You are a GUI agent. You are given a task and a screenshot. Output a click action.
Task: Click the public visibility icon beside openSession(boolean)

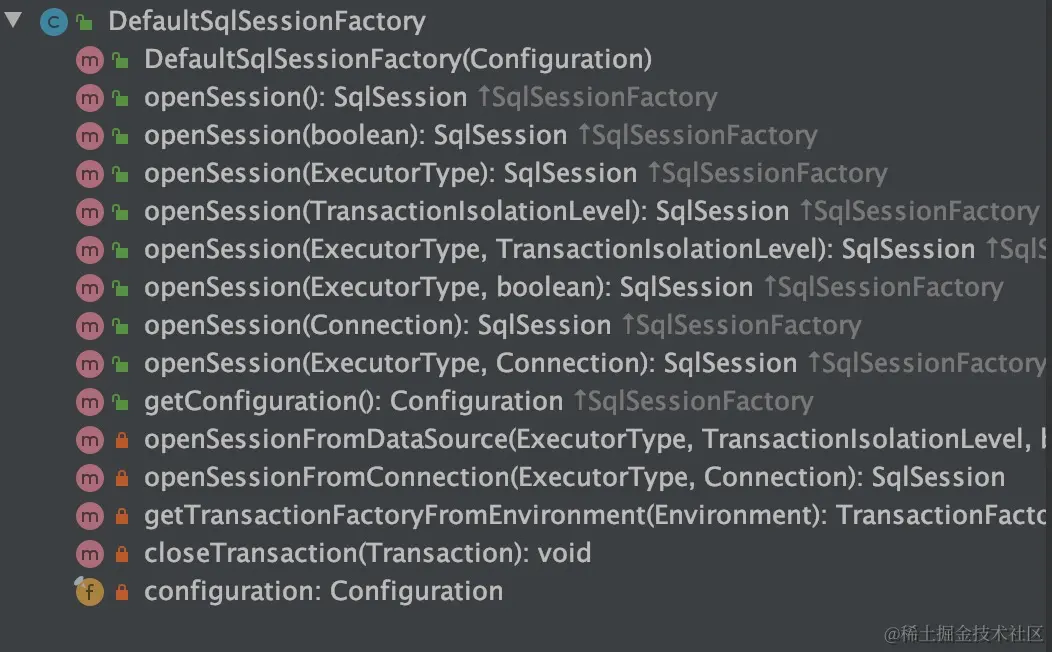[x=121, y=136]
